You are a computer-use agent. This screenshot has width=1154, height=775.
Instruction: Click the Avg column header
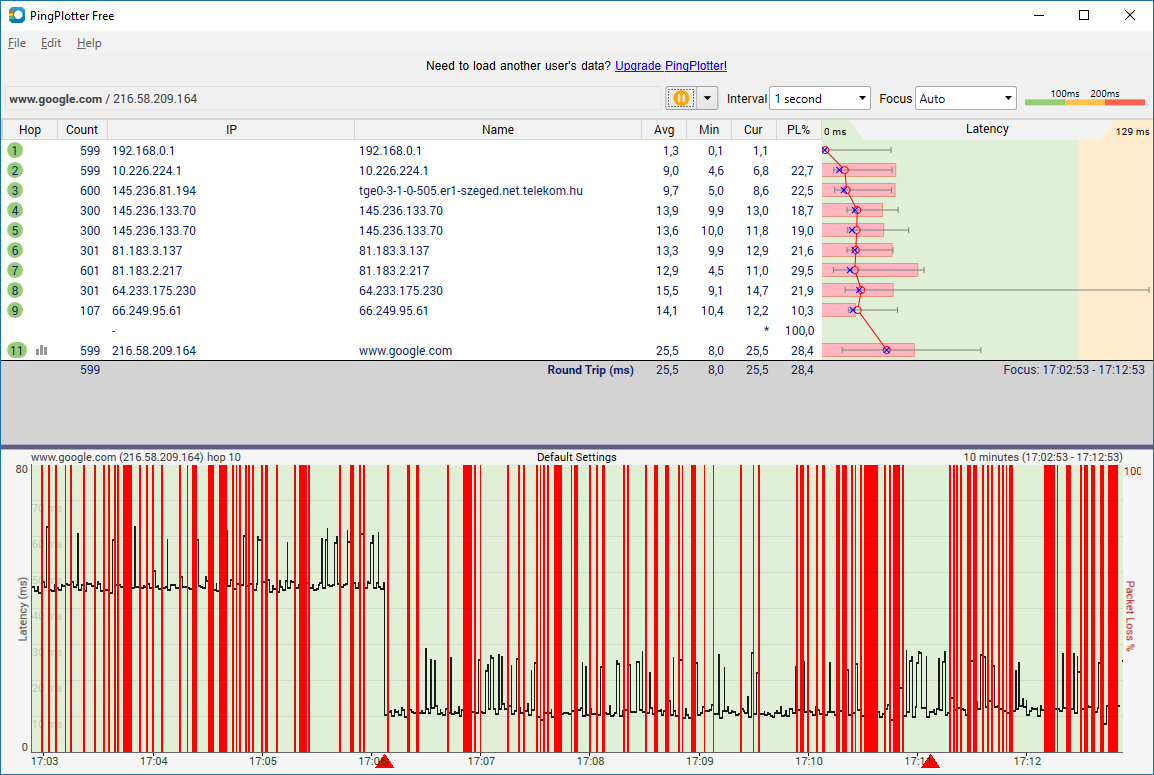pos(664,130)
